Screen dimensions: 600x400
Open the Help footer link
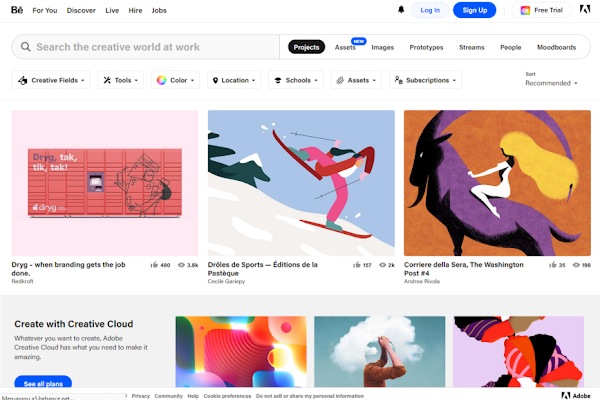tap(193, 396)
